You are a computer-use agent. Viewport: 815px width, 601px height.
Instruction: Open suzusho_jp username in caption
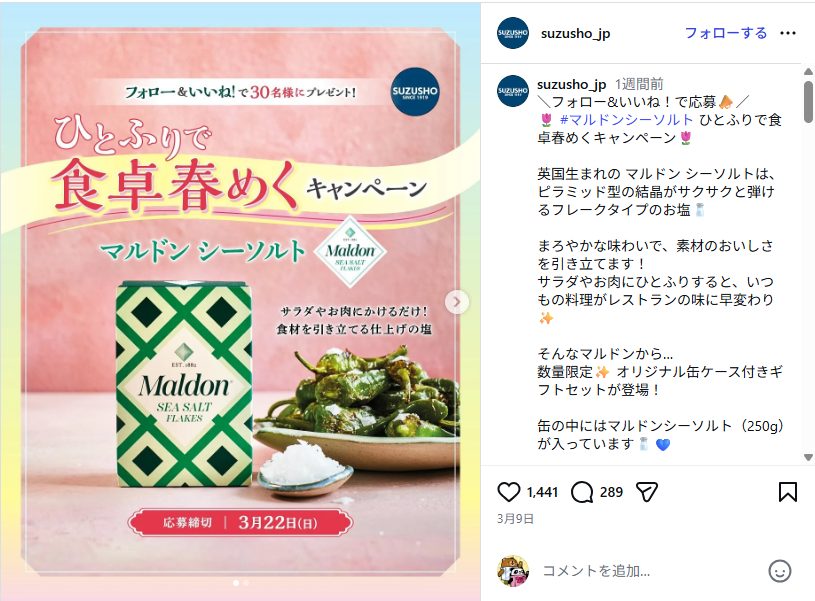(571, 84)
